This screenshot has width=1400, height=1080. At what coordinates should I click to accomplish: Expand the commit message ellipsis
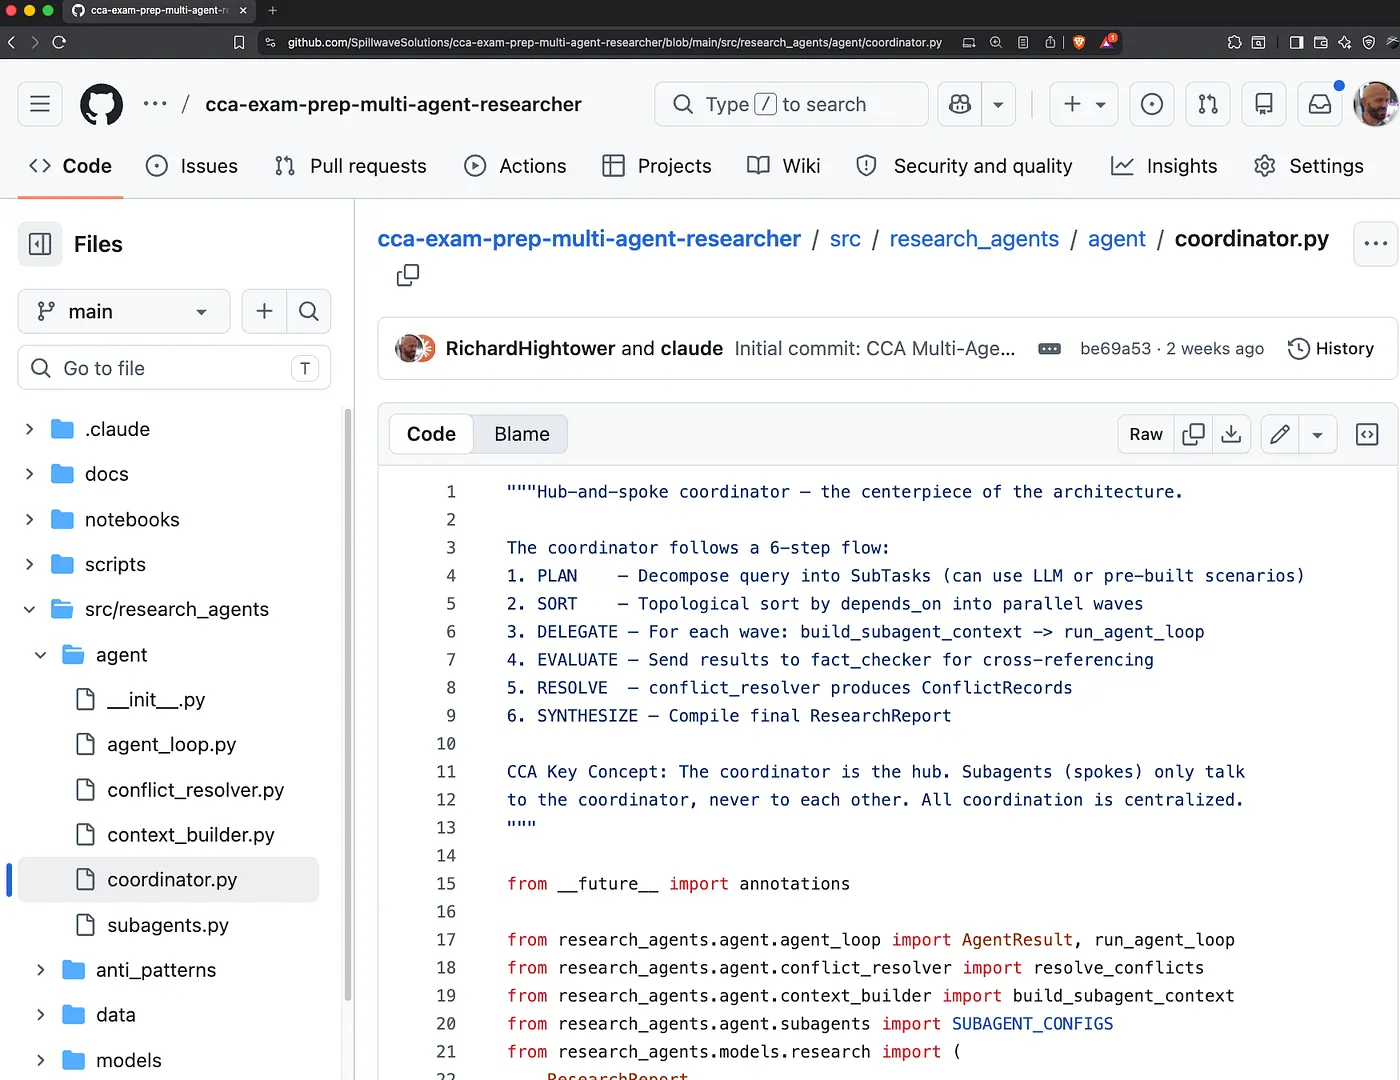(1049, 349)
